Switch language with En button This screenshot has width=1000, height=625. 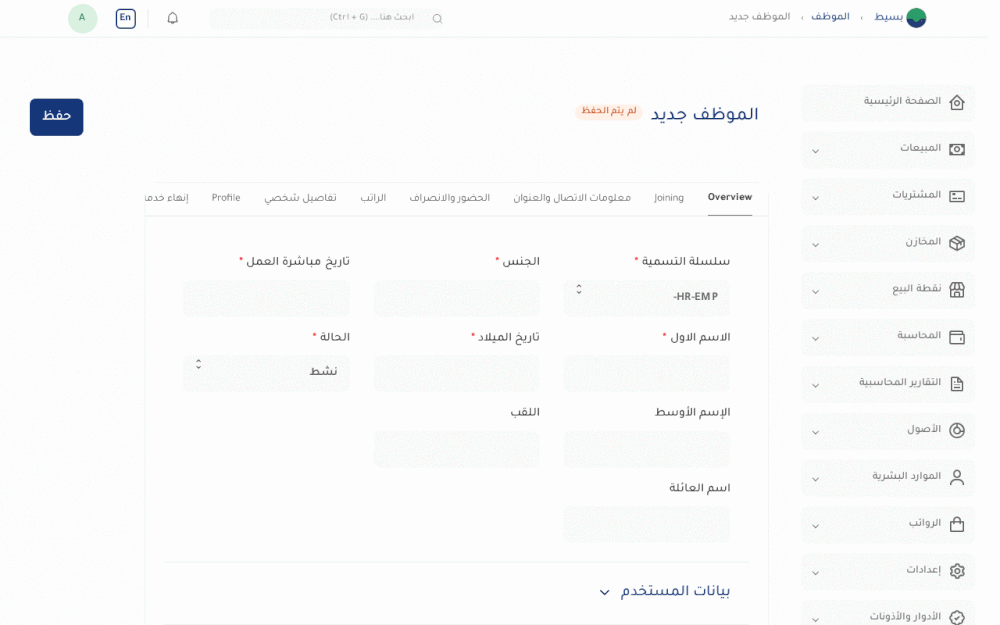tap(126, 18)
